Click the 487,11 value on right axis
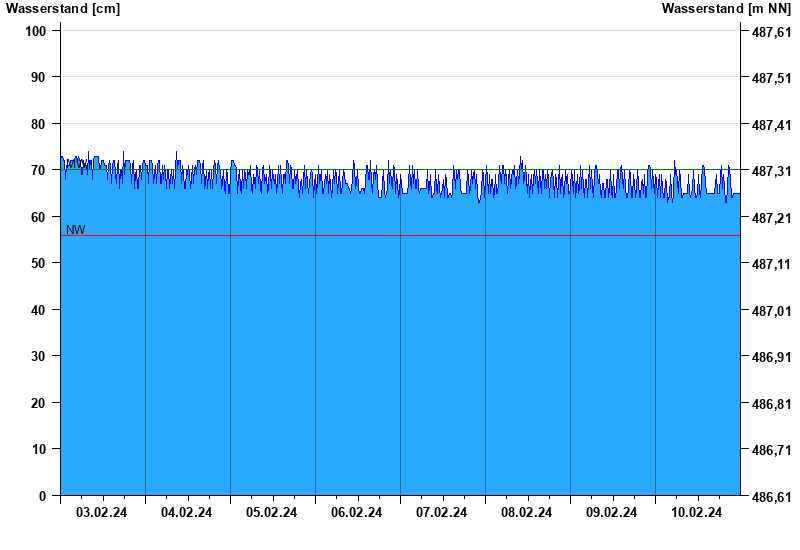 pyautogui.click(x=771, y=265)
